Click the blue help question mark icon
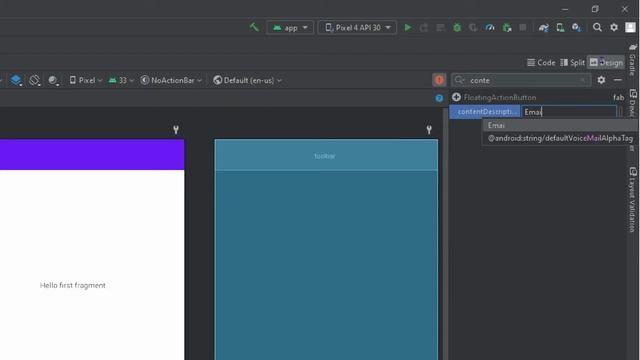This screenshot has width=640, height=360. pos(439,98)
